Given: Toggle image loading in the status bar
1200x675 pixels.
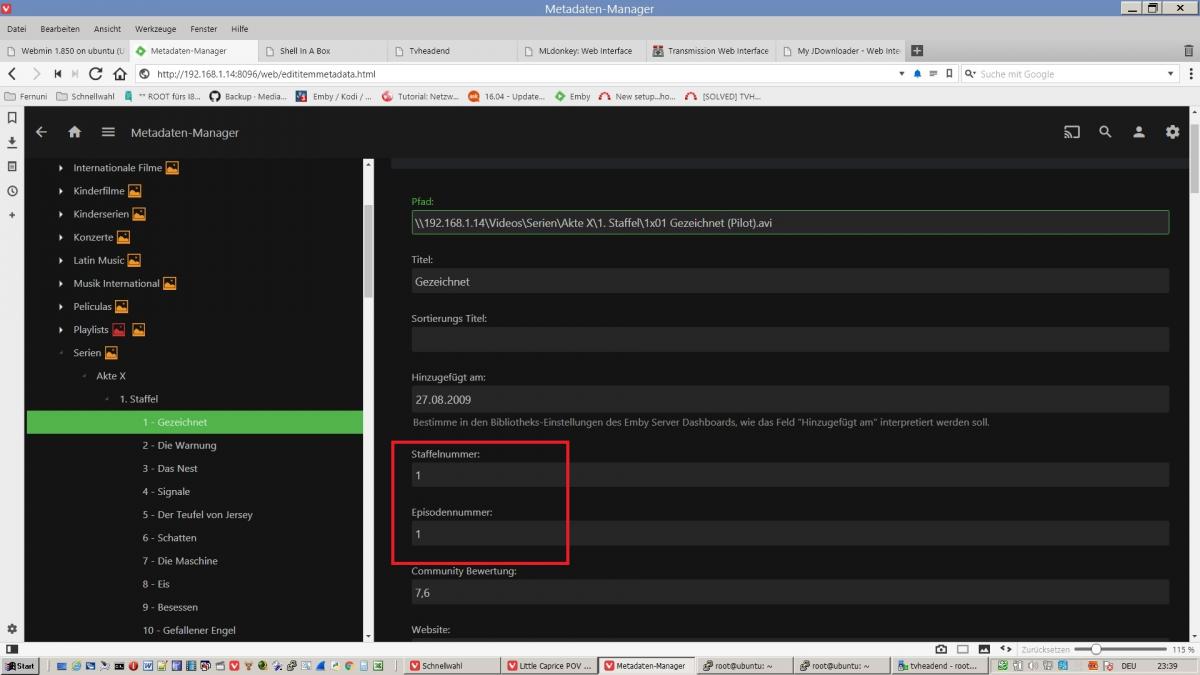Looking at the screenshot, I should click(x=985, y=649).
